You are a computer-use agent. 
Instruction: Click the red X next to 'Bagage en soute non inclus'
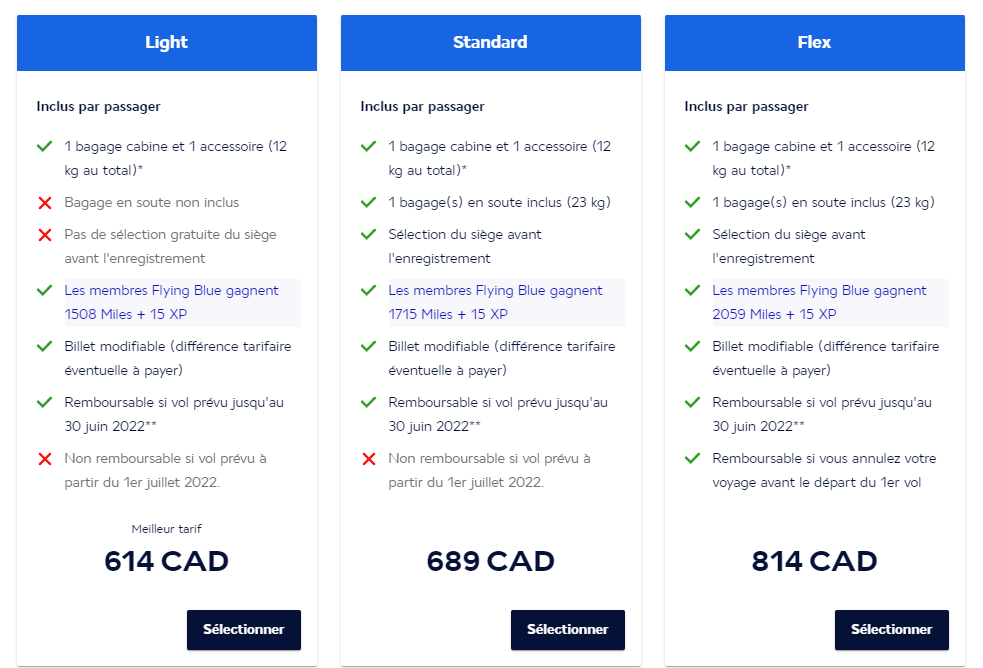pyautogui.click(x=44, y=203)
